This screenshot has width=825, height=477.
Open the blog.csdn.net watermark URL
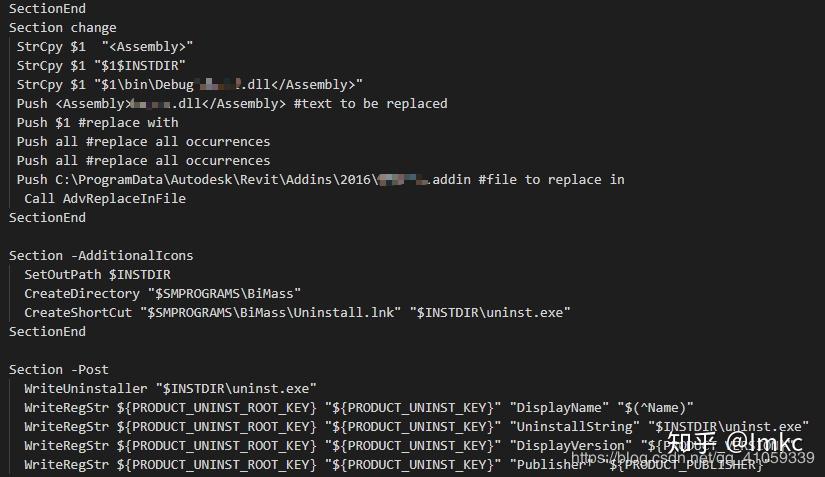pyautogui.click(x=691, y=458)
